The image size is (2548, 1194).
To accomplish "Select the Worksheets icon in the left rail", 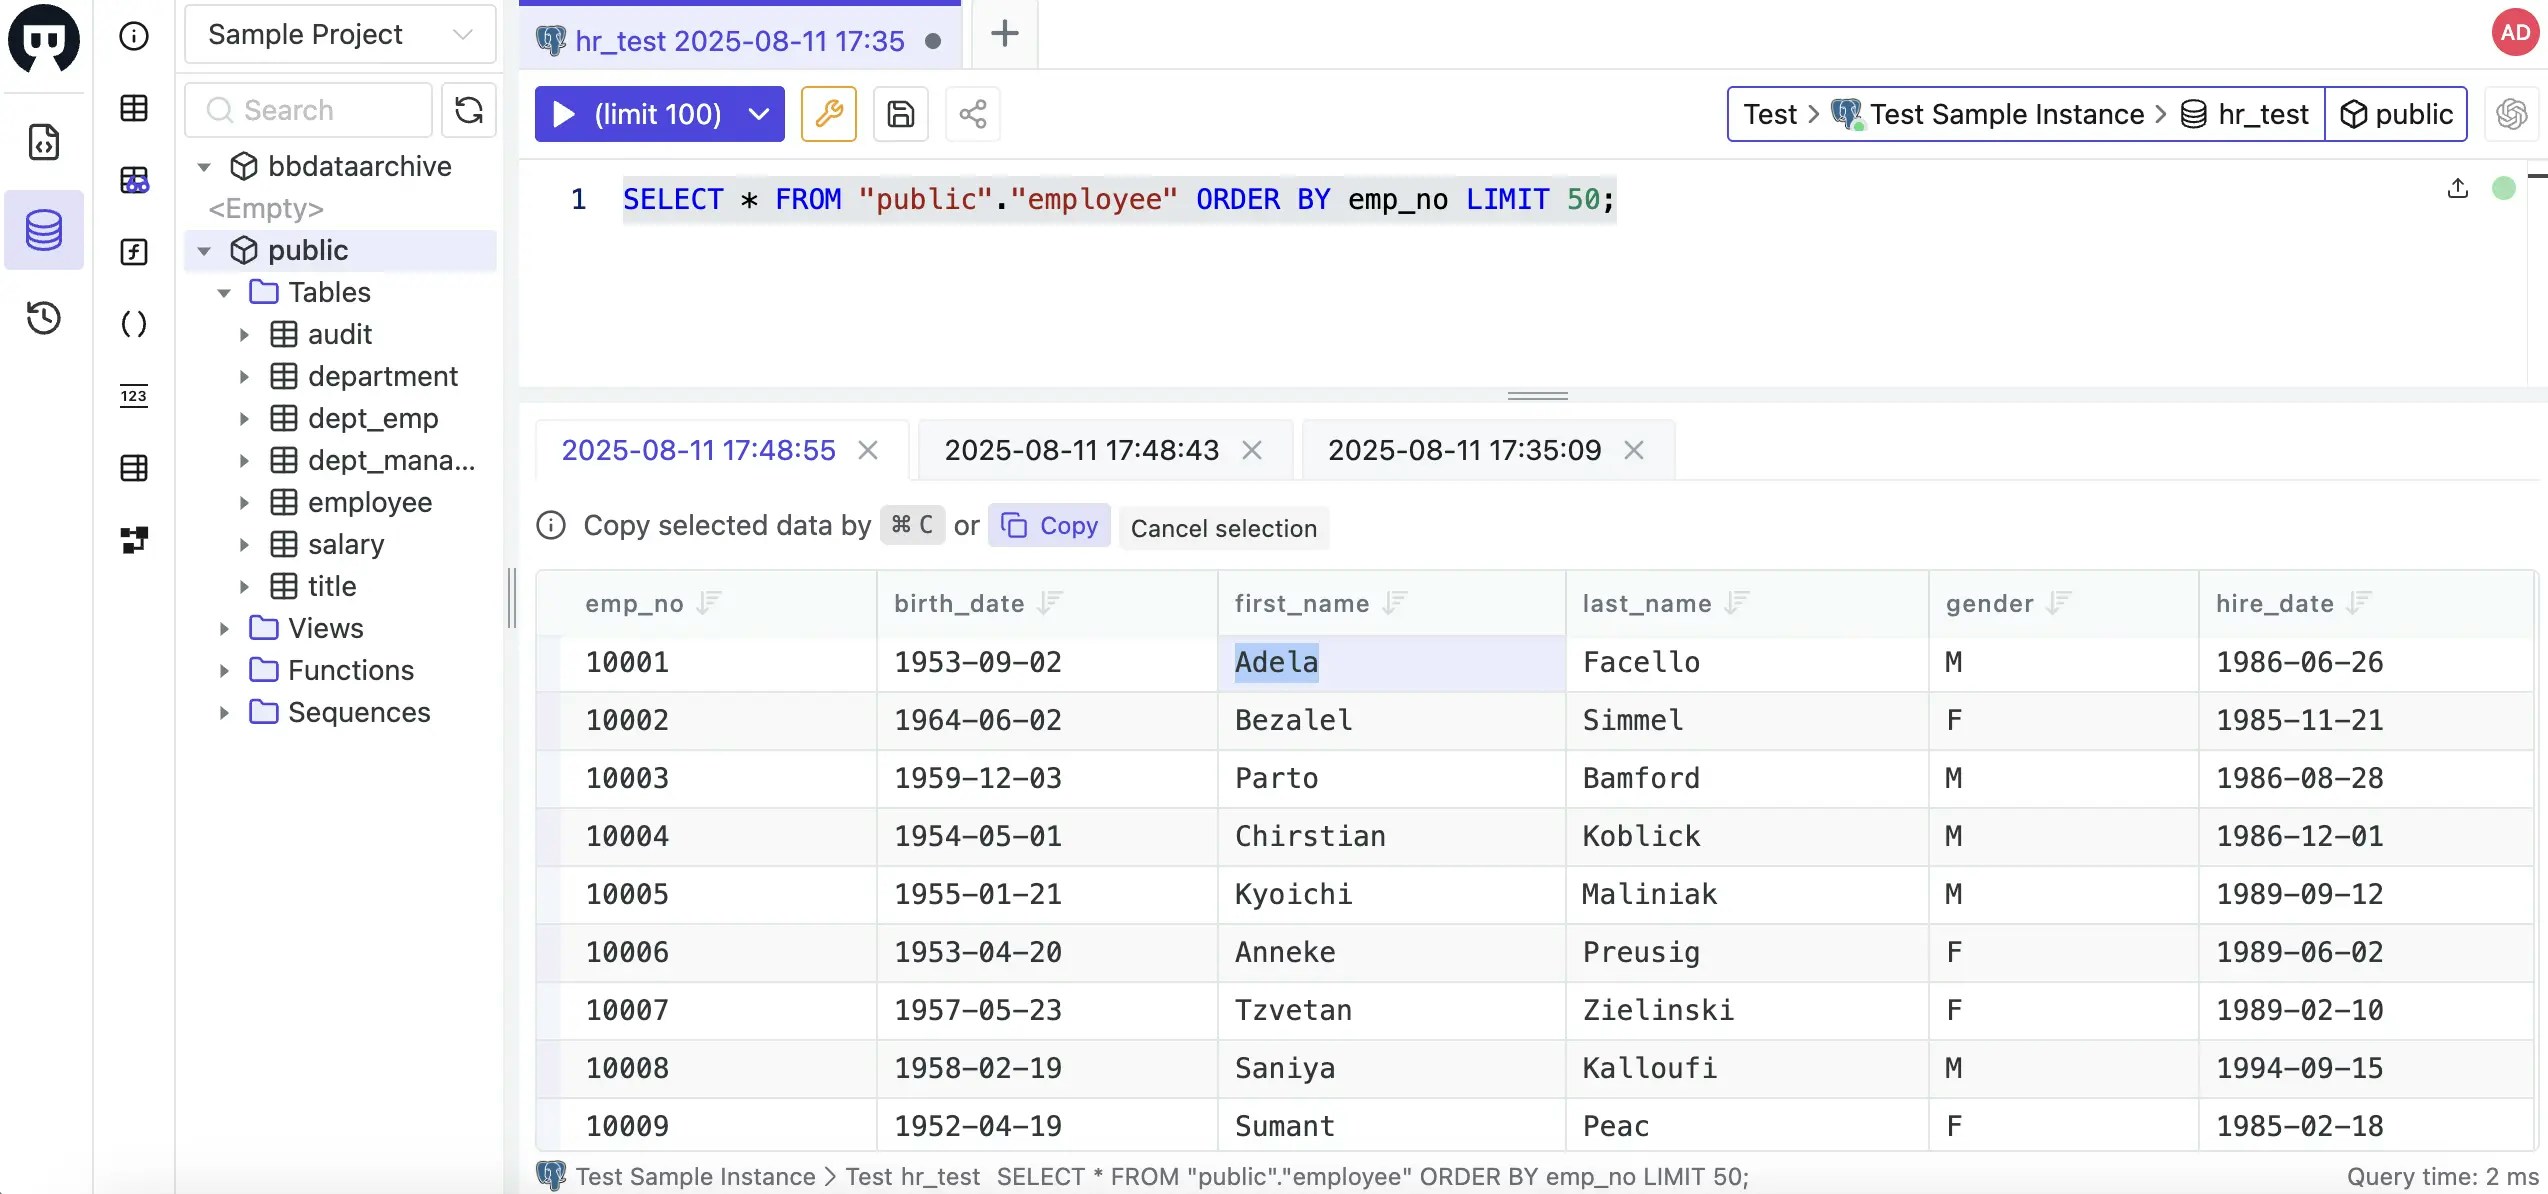I will coord(45,142).
